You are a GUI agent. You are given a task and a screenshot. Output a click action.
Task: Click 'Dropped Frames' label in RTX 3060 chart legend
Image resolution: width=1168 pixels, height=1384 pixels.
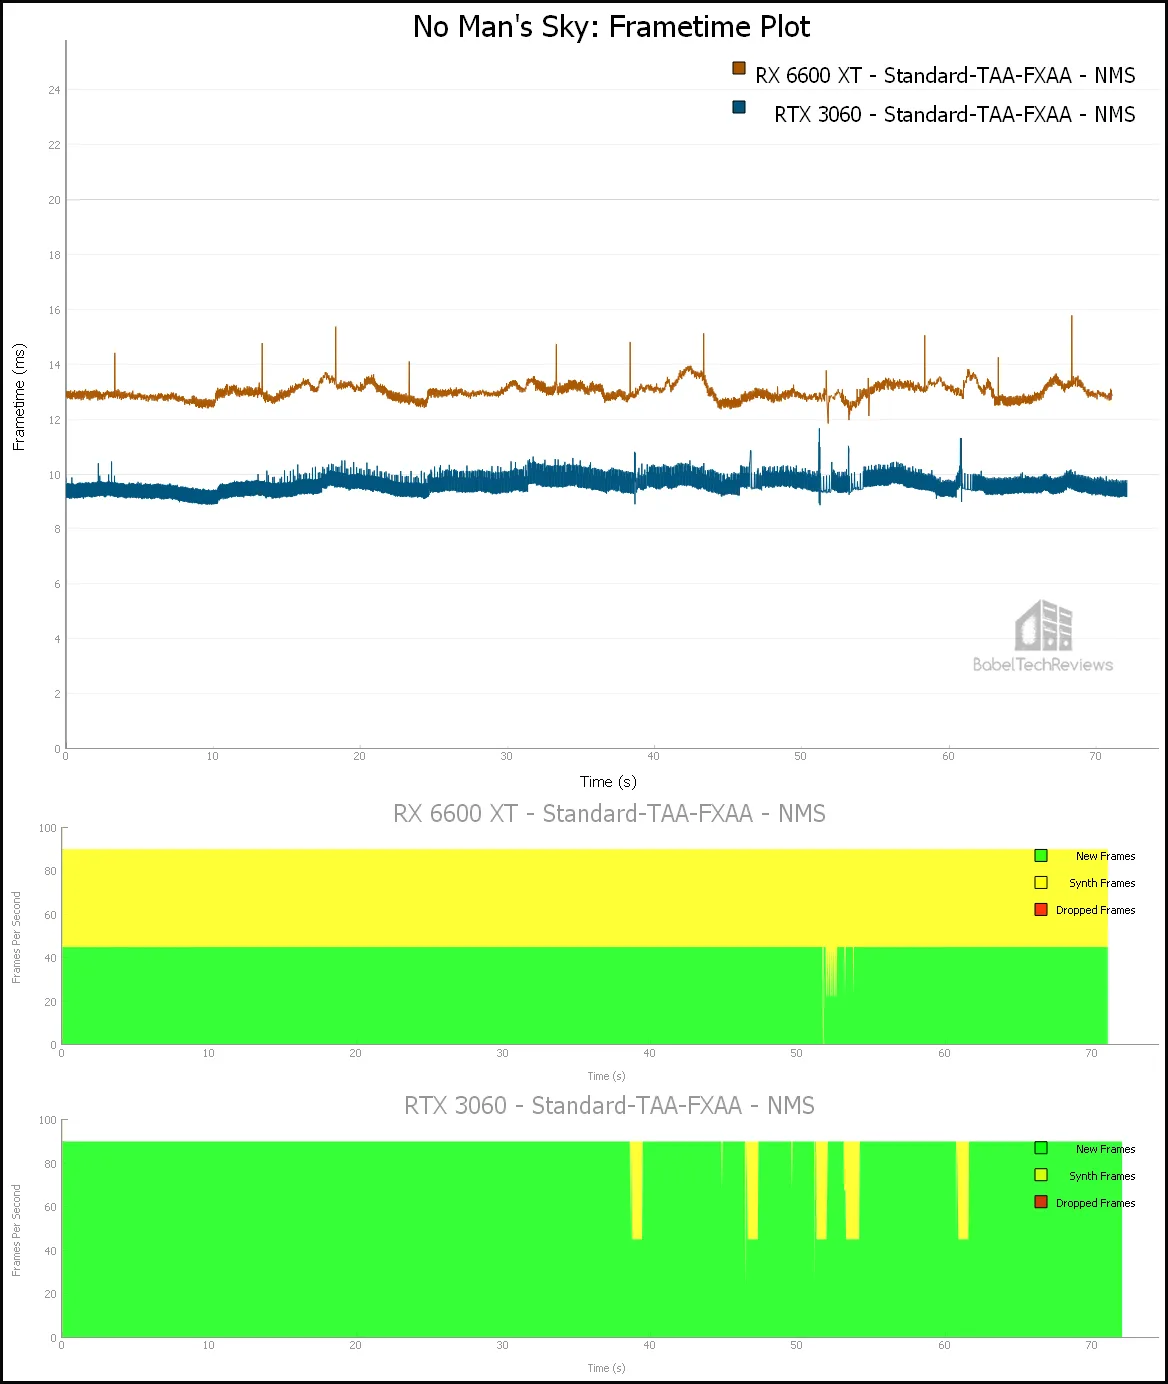click(x=1095, y=1203)
